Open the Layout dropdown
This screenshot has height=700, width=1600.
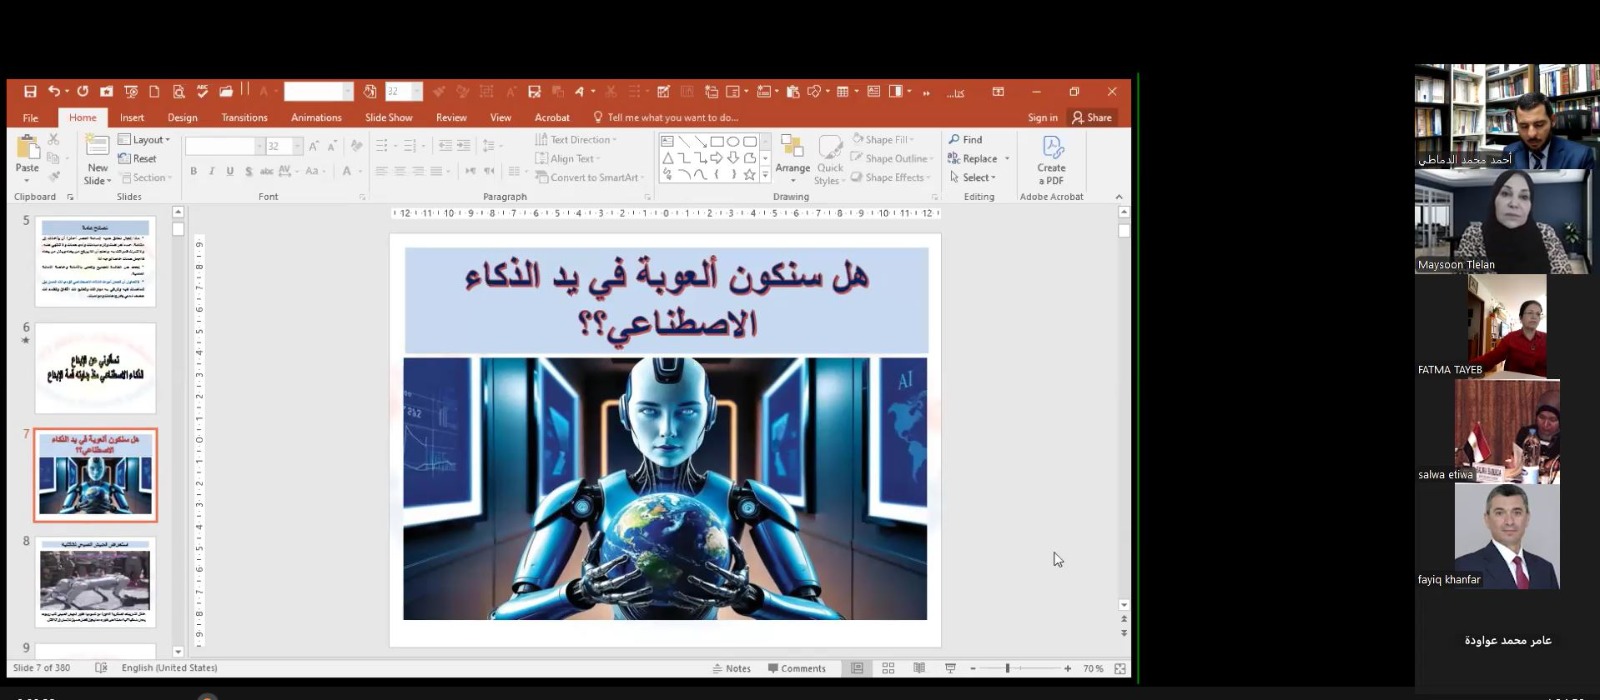tap(146, 140)
